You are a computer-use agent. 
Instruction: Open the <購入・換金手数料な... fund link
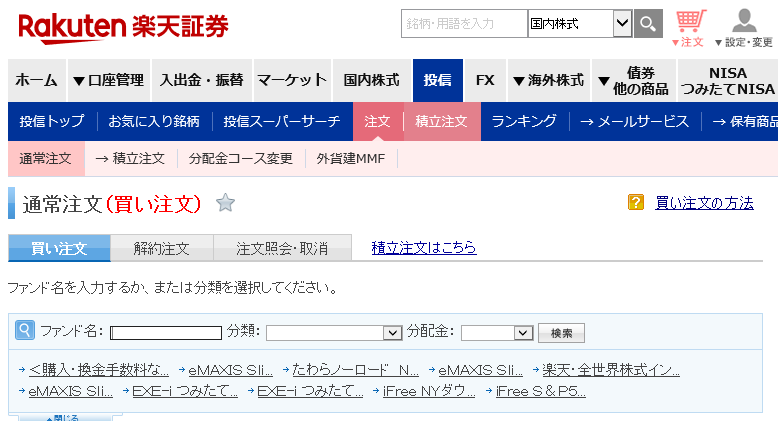99,370
